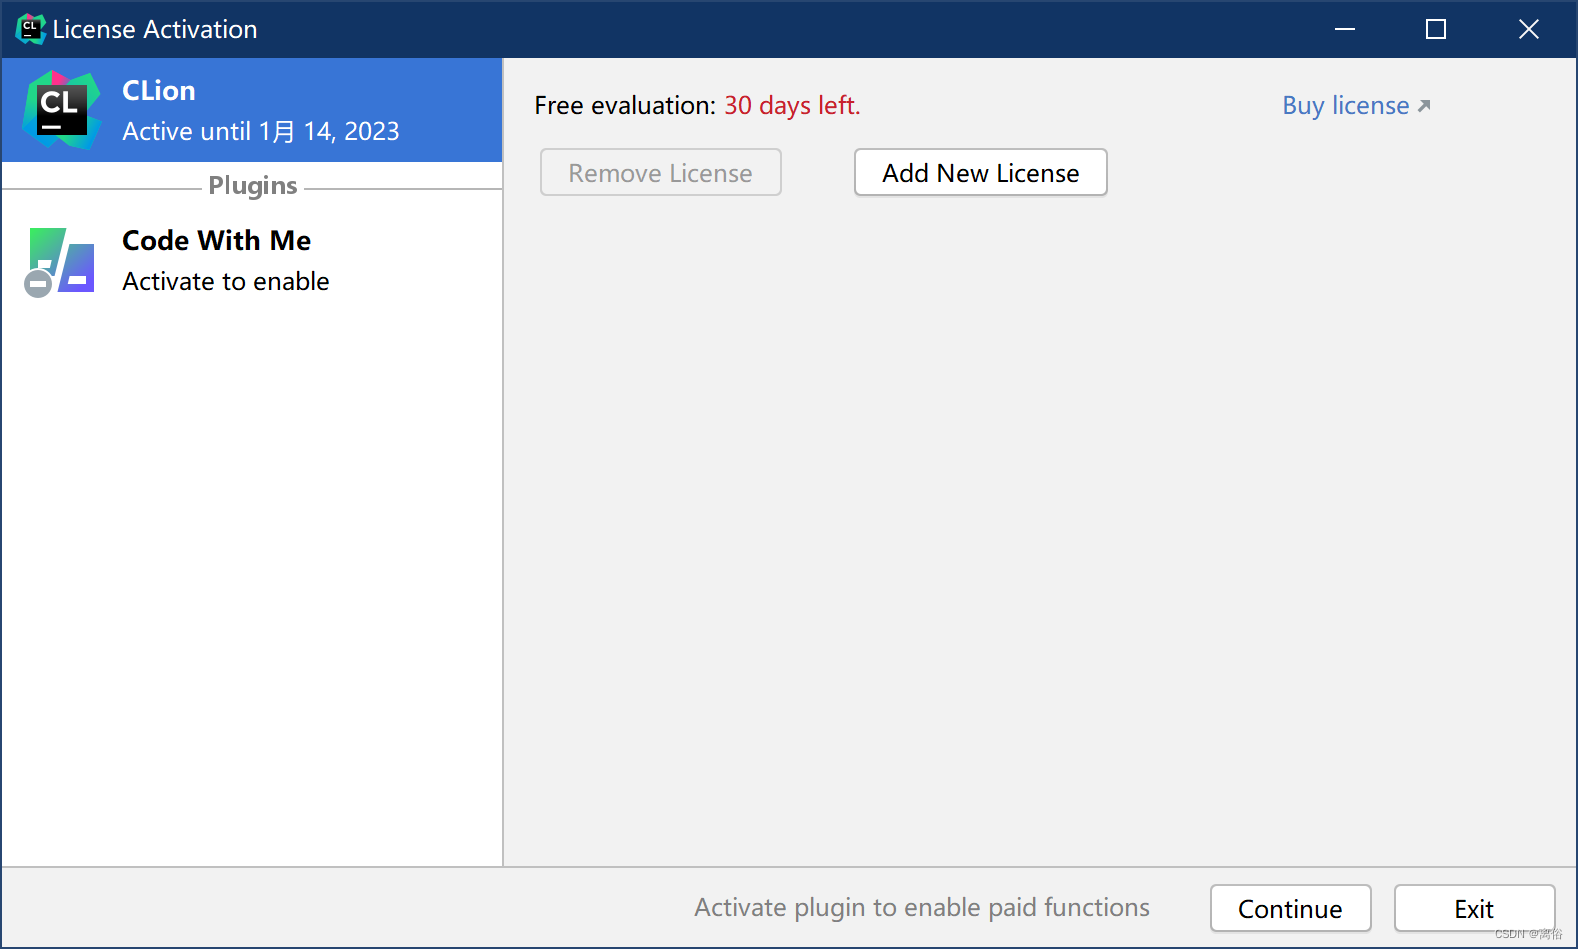
Task: Select the CLion product entry
Action: pos(252,110)
